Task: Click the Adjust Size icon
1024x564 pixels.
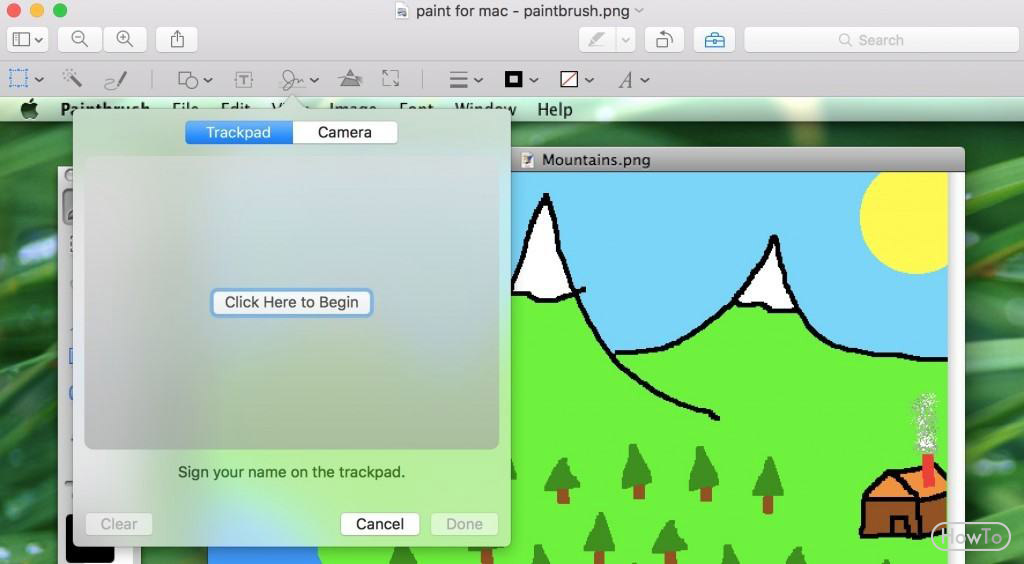Action: pyautogui.click(x=391, y=79)
